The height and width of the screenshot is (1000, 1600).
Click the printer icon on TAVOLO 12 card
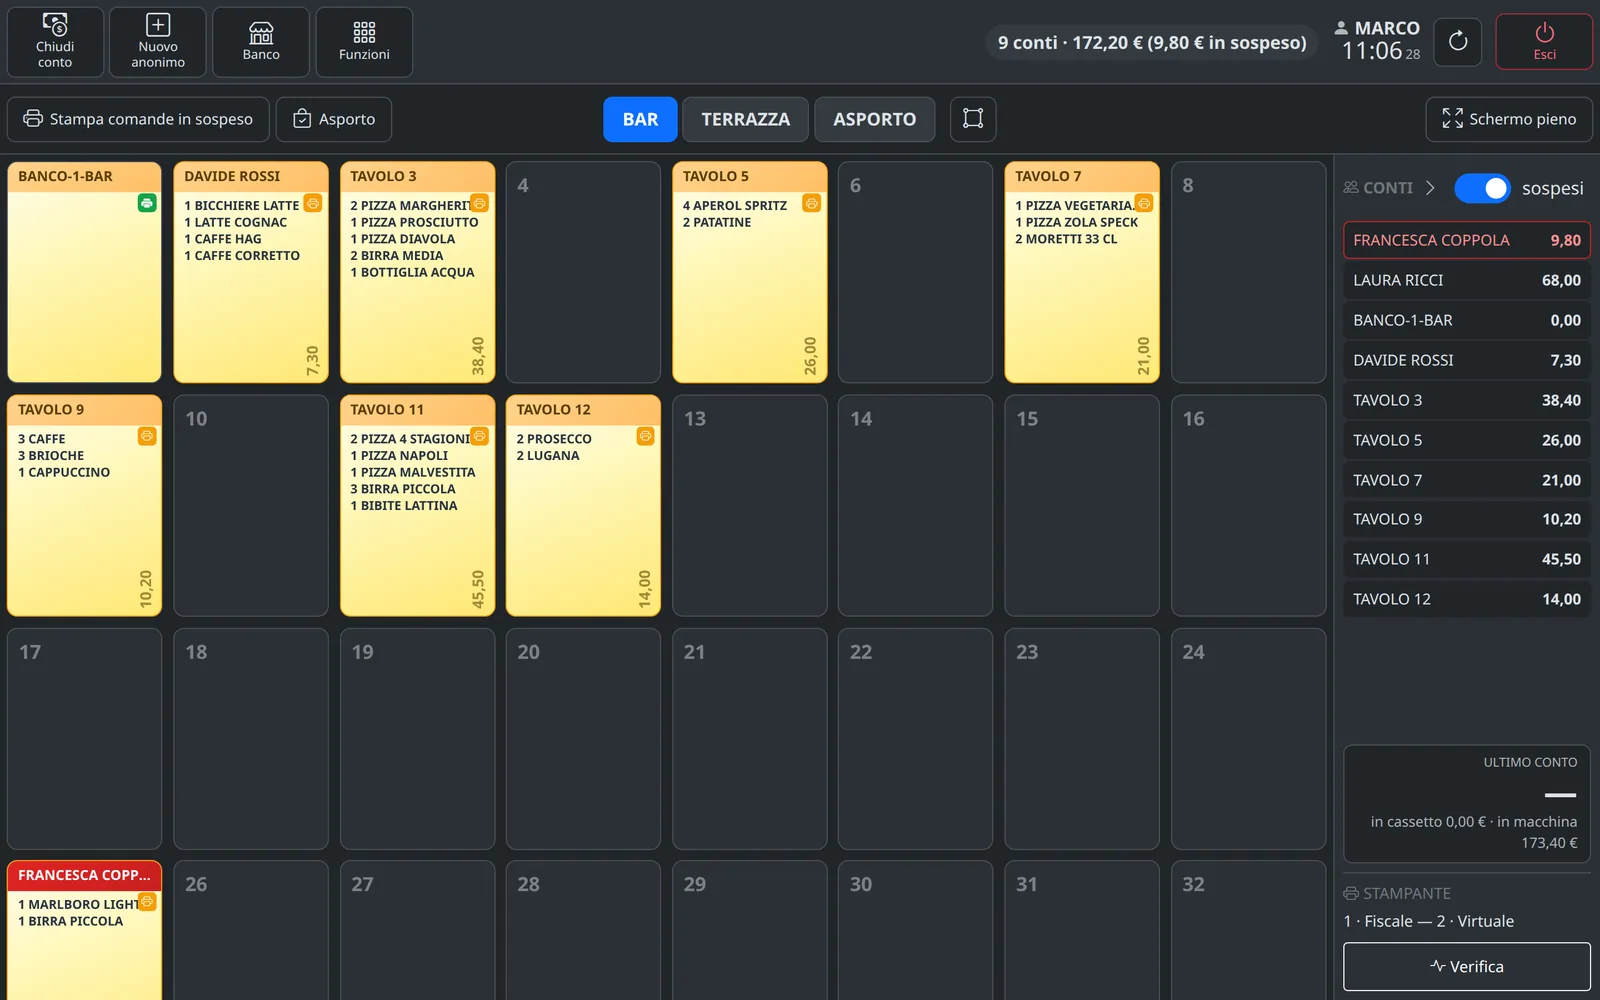coord(646,436)
